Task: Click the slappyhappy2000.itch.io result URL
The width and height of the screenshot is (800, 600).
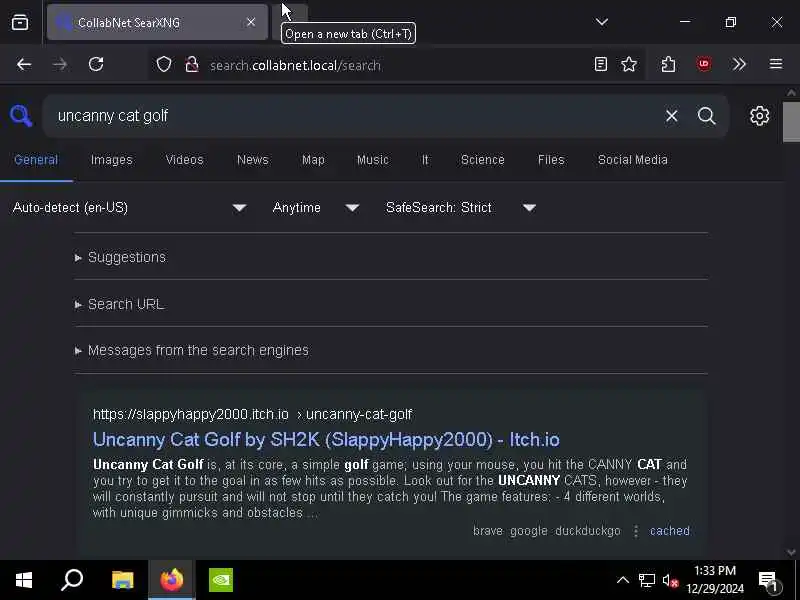Action: pyautogui.click(x=253, y=414)
